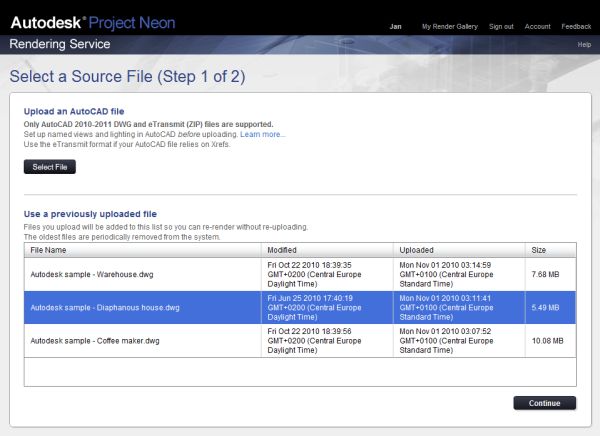Follow the Learn more link
Viewport: 600px width, 436px height.
pyautogui.click(x=262, y=134)
